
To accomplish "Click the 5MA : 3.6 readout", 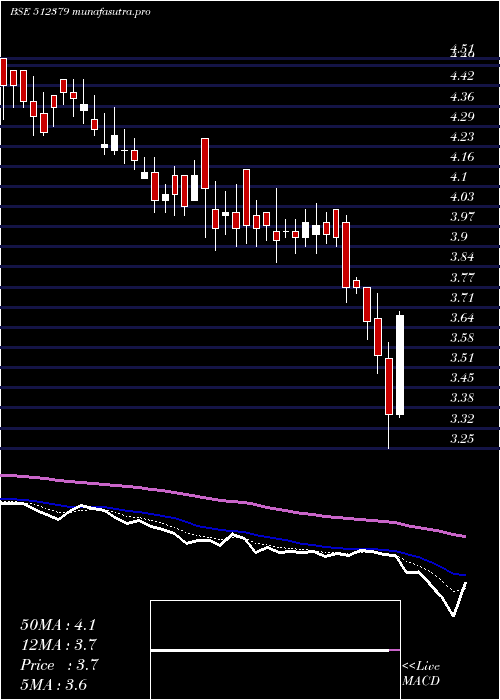I will [x=54, y=685].
